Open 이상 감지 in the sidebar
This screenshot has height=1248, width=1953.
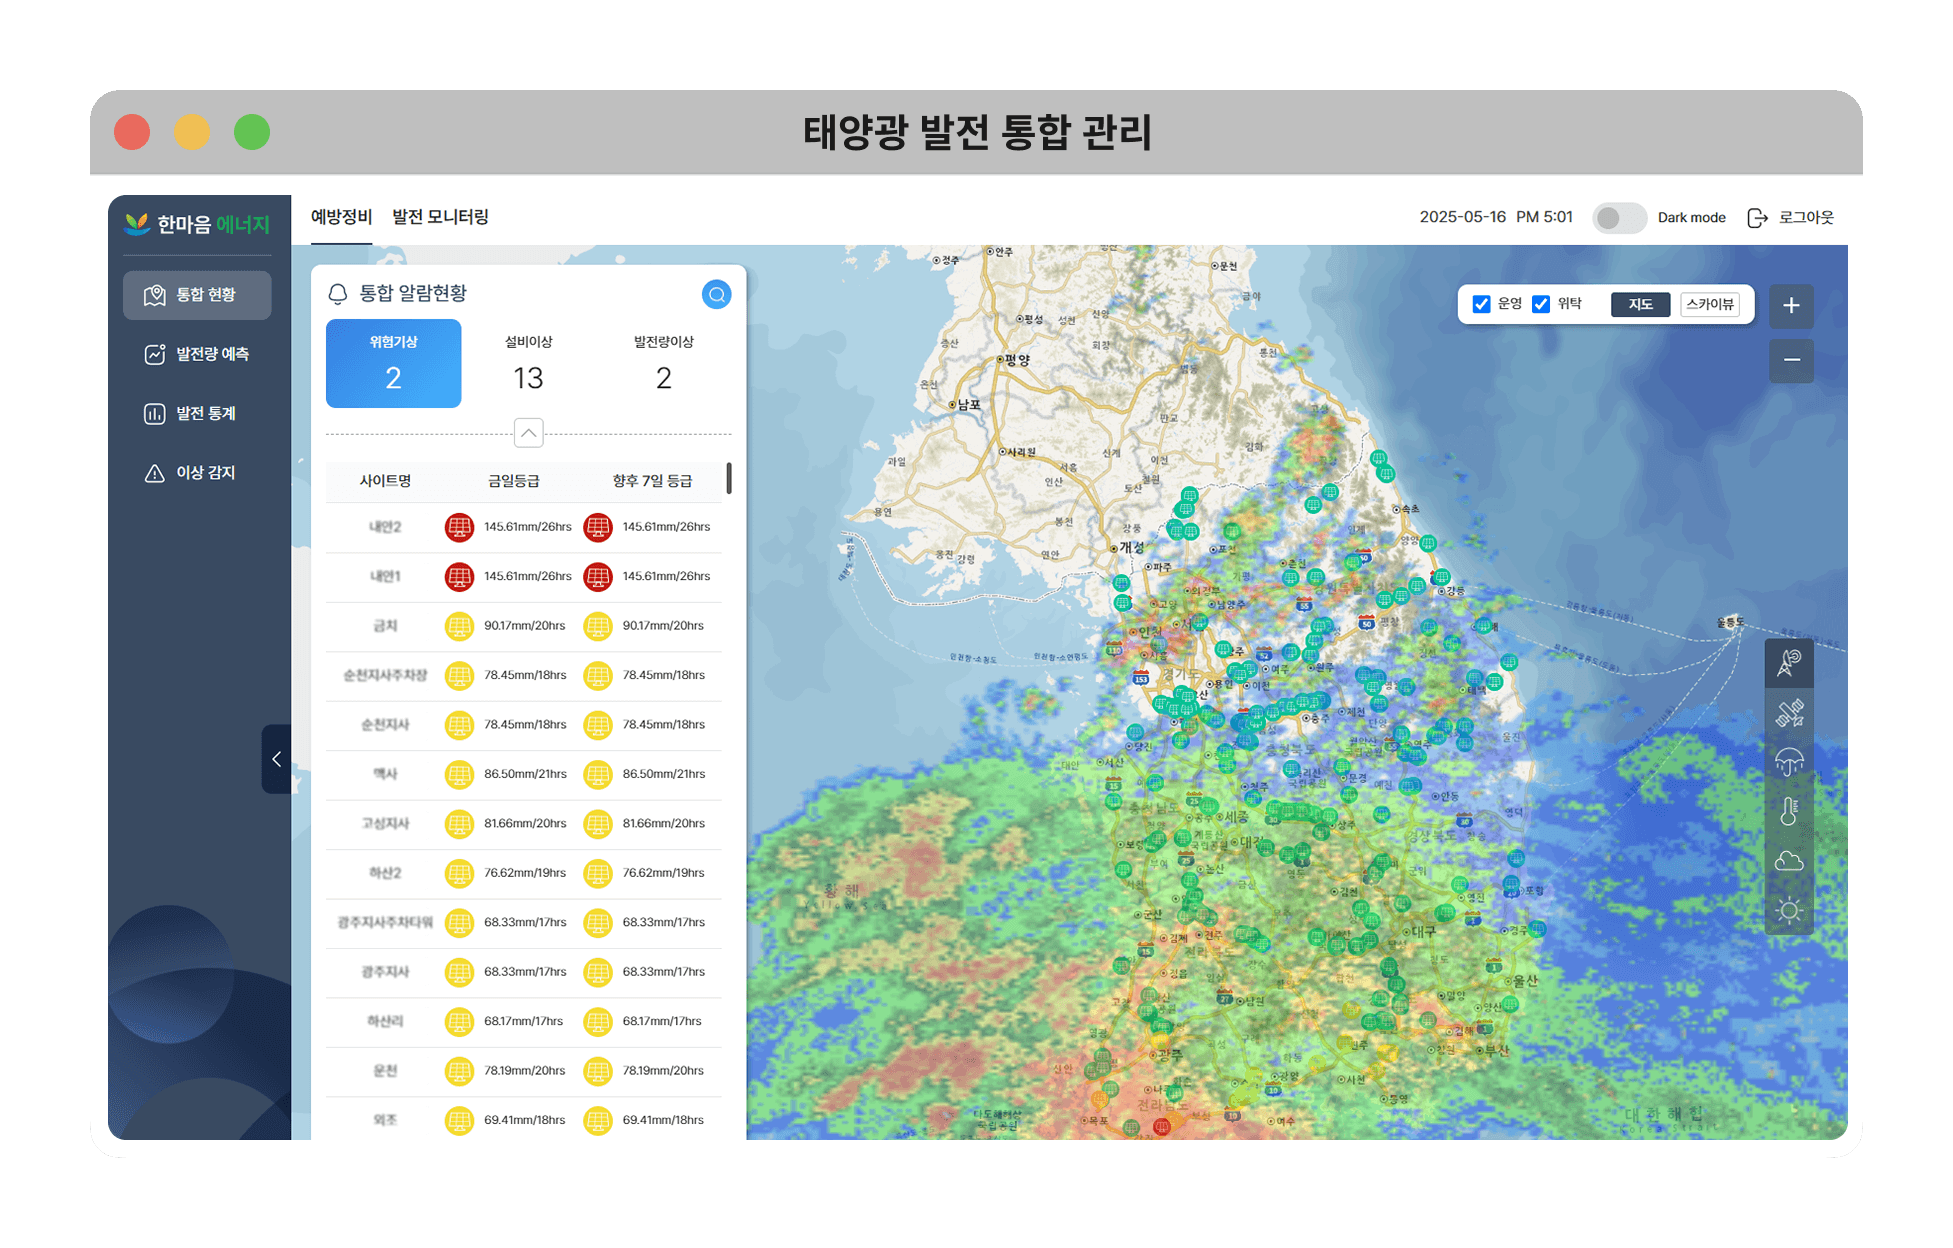pos(198,473)
